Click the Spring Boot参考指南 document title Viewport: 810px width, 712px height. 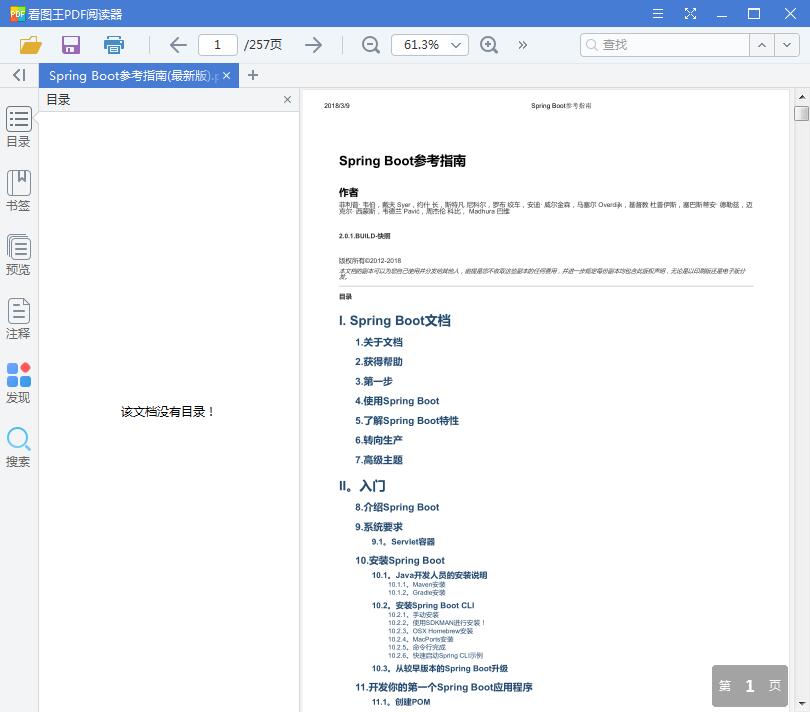(402, 161)
